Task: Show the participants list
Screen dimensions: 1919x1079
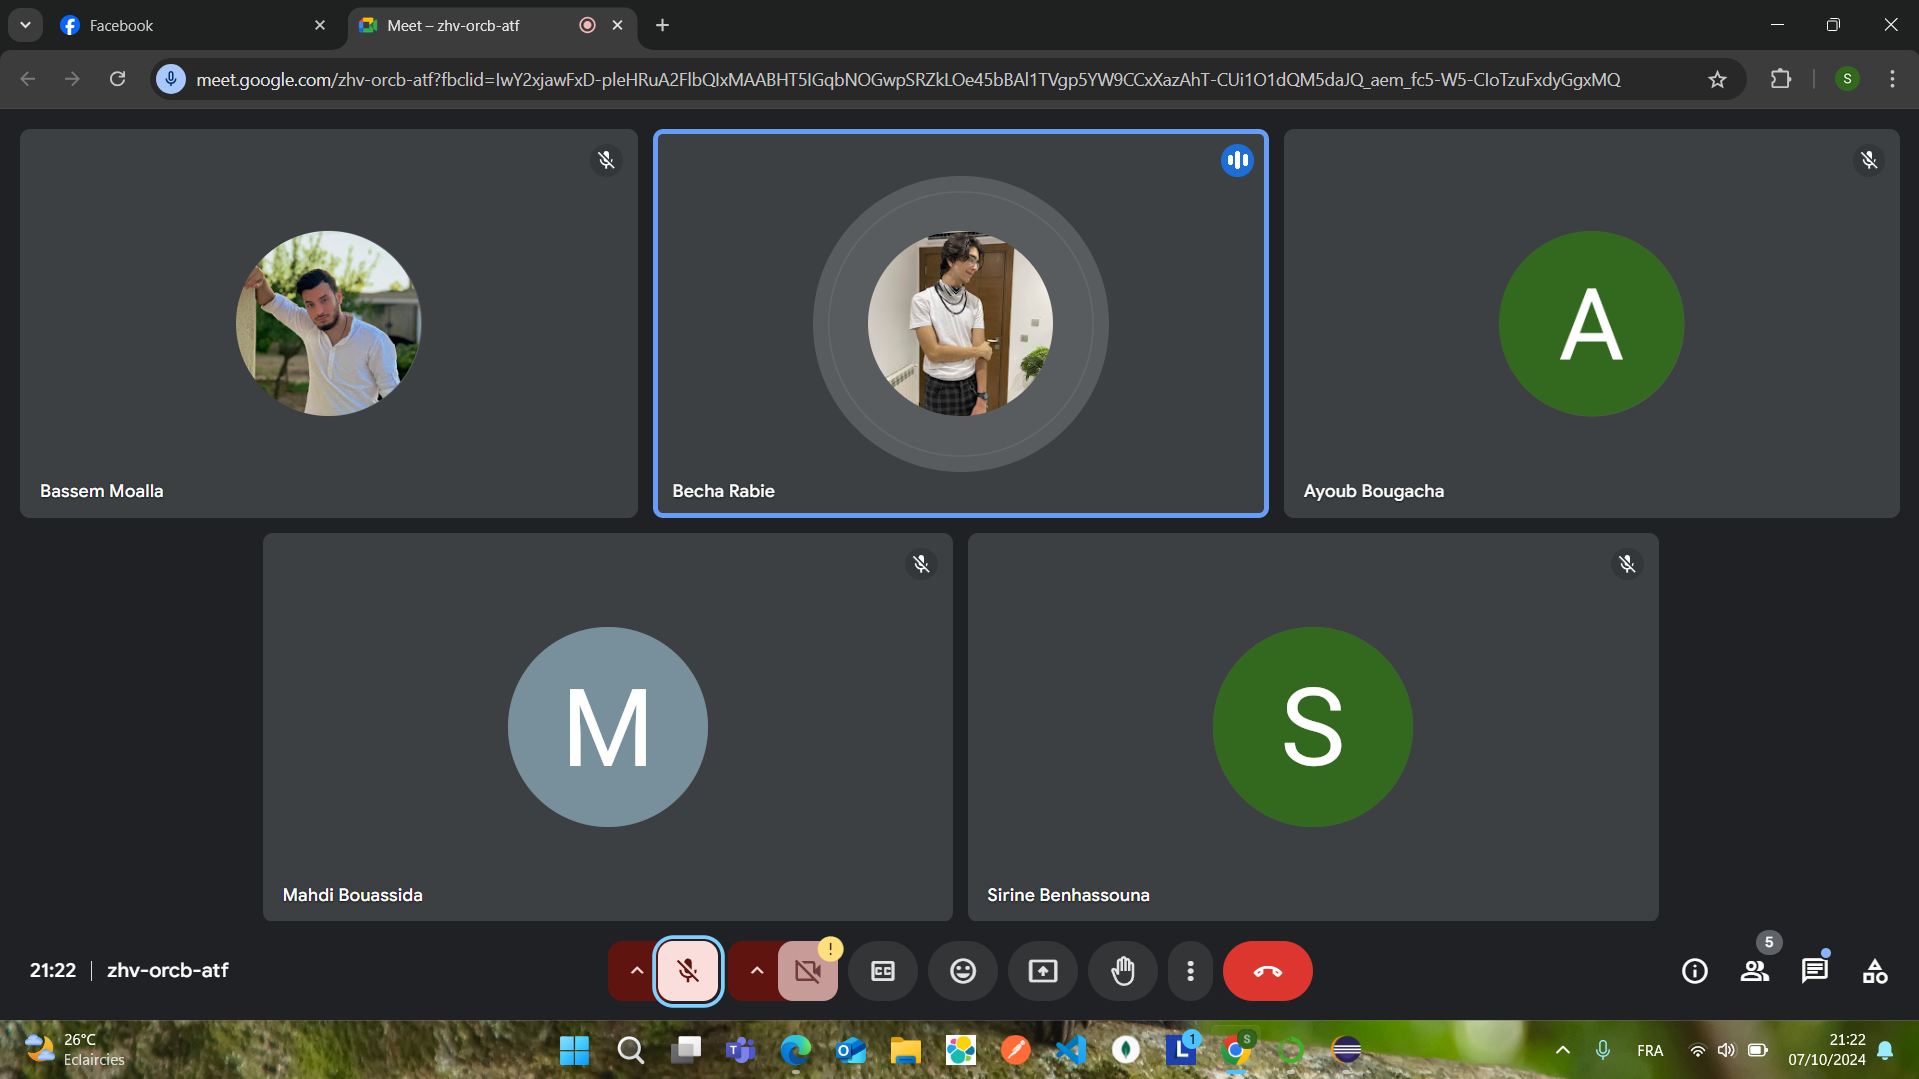Action: pos(1755,971)
